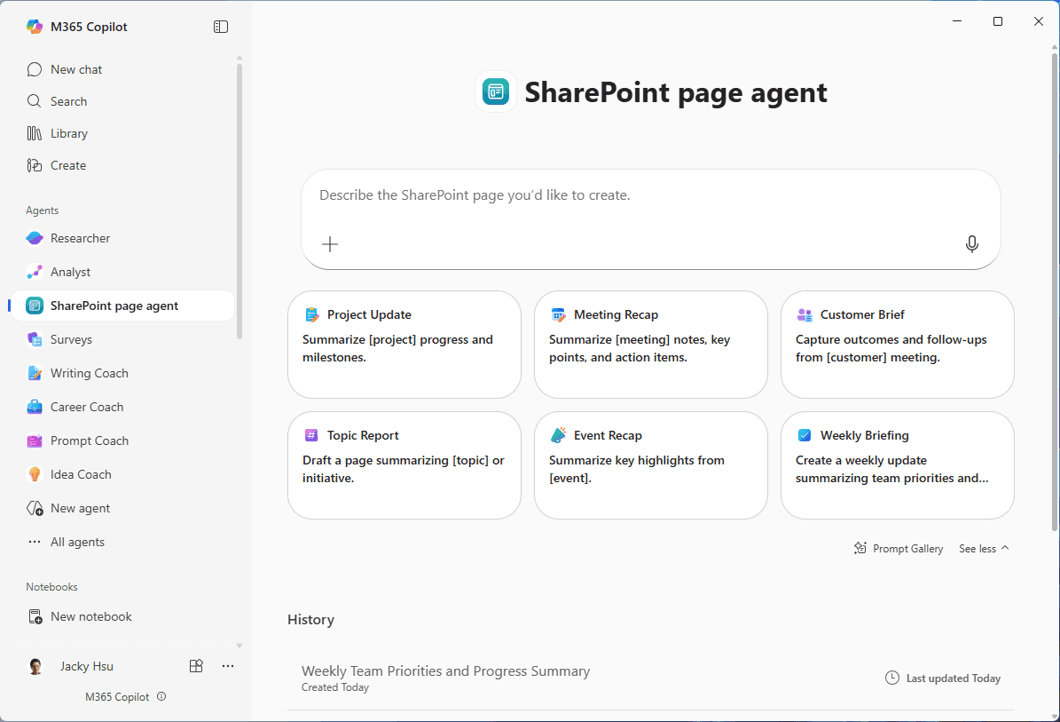
Task: Select the Researcher agent
Action: point(80,238)
